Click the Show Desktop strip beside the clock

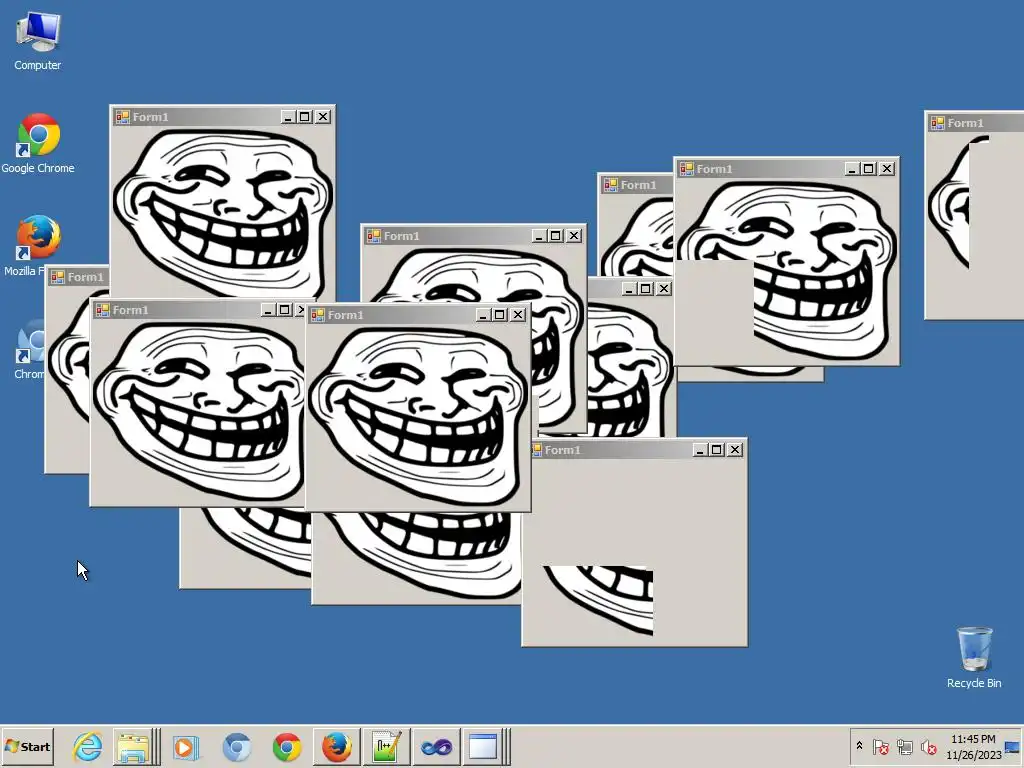(x=1013, y=746)
